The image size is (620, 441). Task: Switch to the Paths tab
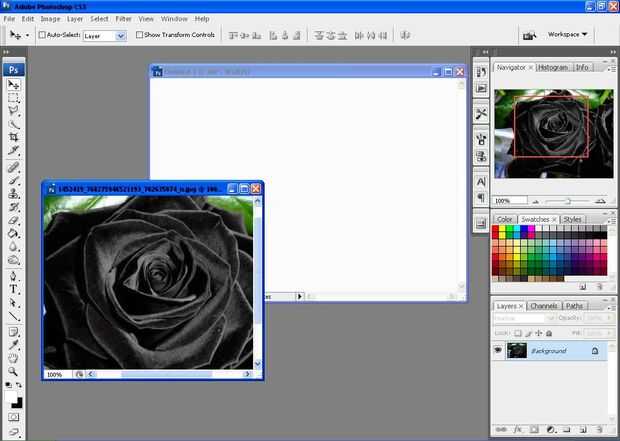(574, 306)
